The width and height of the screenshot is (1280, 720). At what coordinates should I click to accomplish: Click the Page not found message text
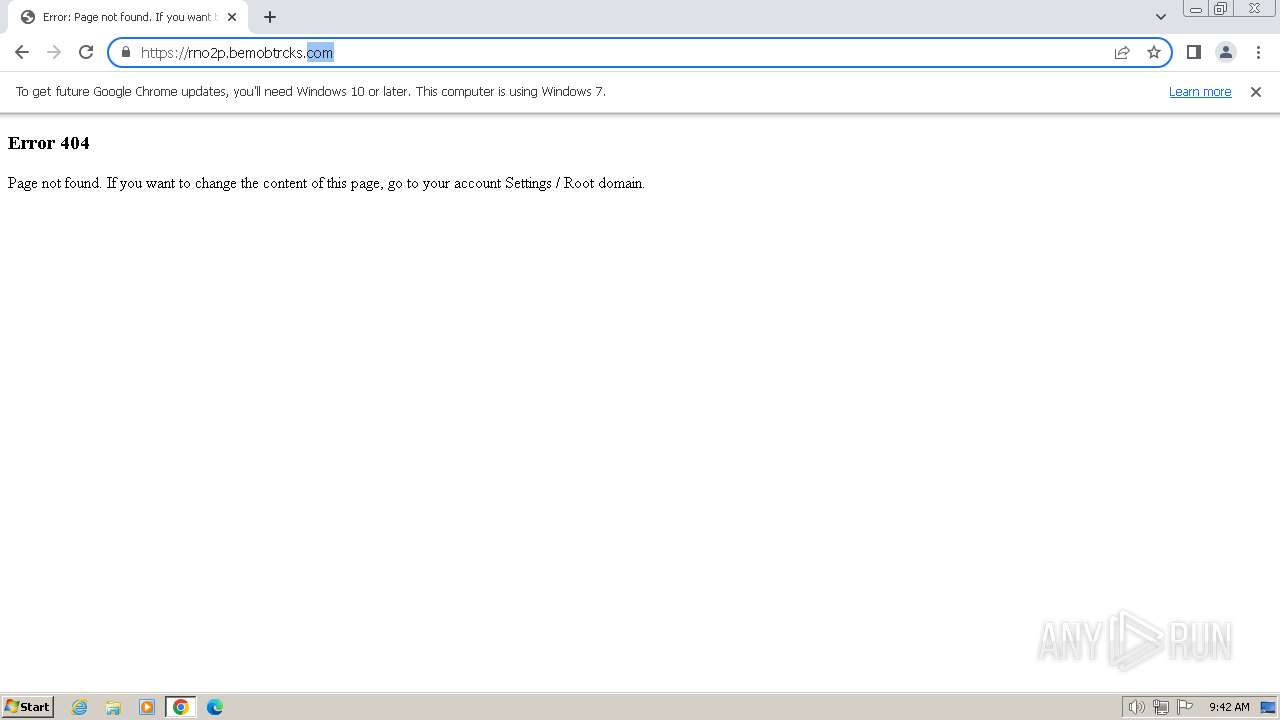pos(326,183)
